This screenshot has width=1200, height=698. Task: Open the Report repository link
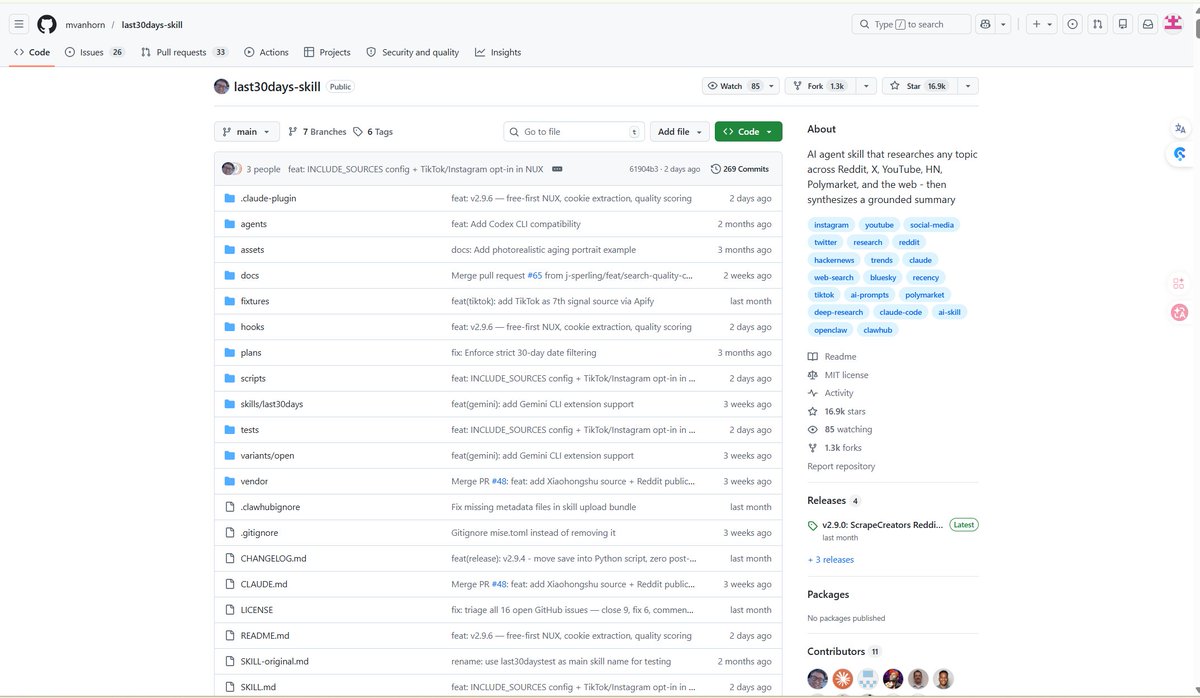coord(841,466)
